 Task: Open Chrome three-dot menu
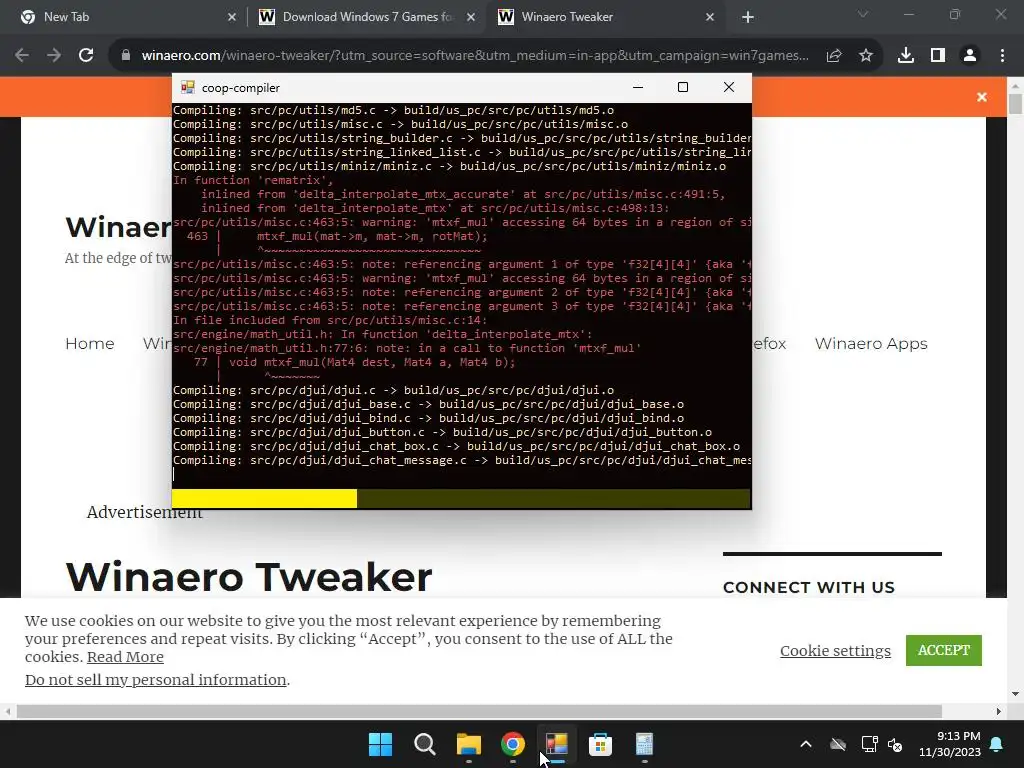point(1002,56)
